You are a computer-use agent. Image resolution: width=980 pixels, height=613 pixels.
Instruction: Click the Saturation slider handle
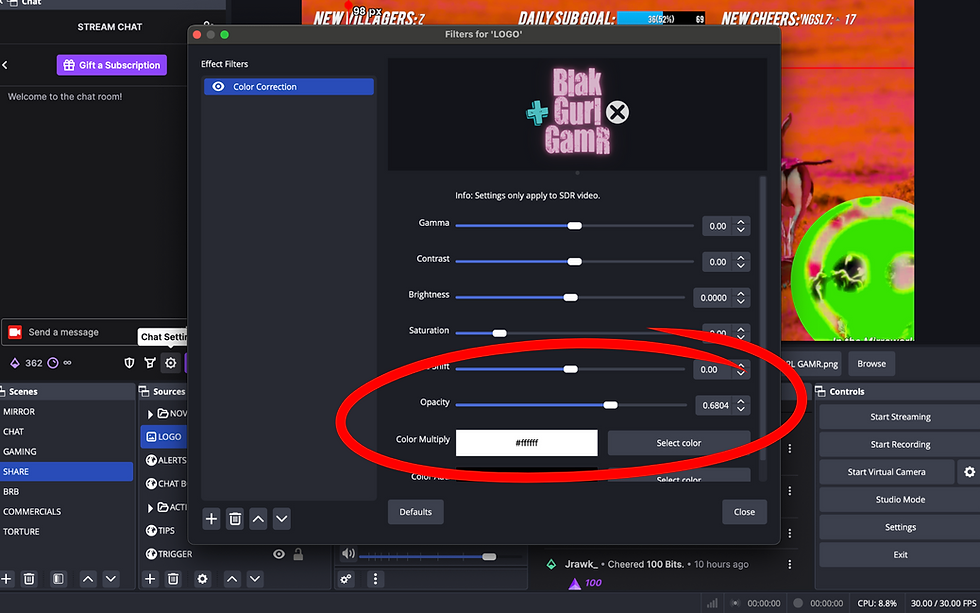point(499,333)
